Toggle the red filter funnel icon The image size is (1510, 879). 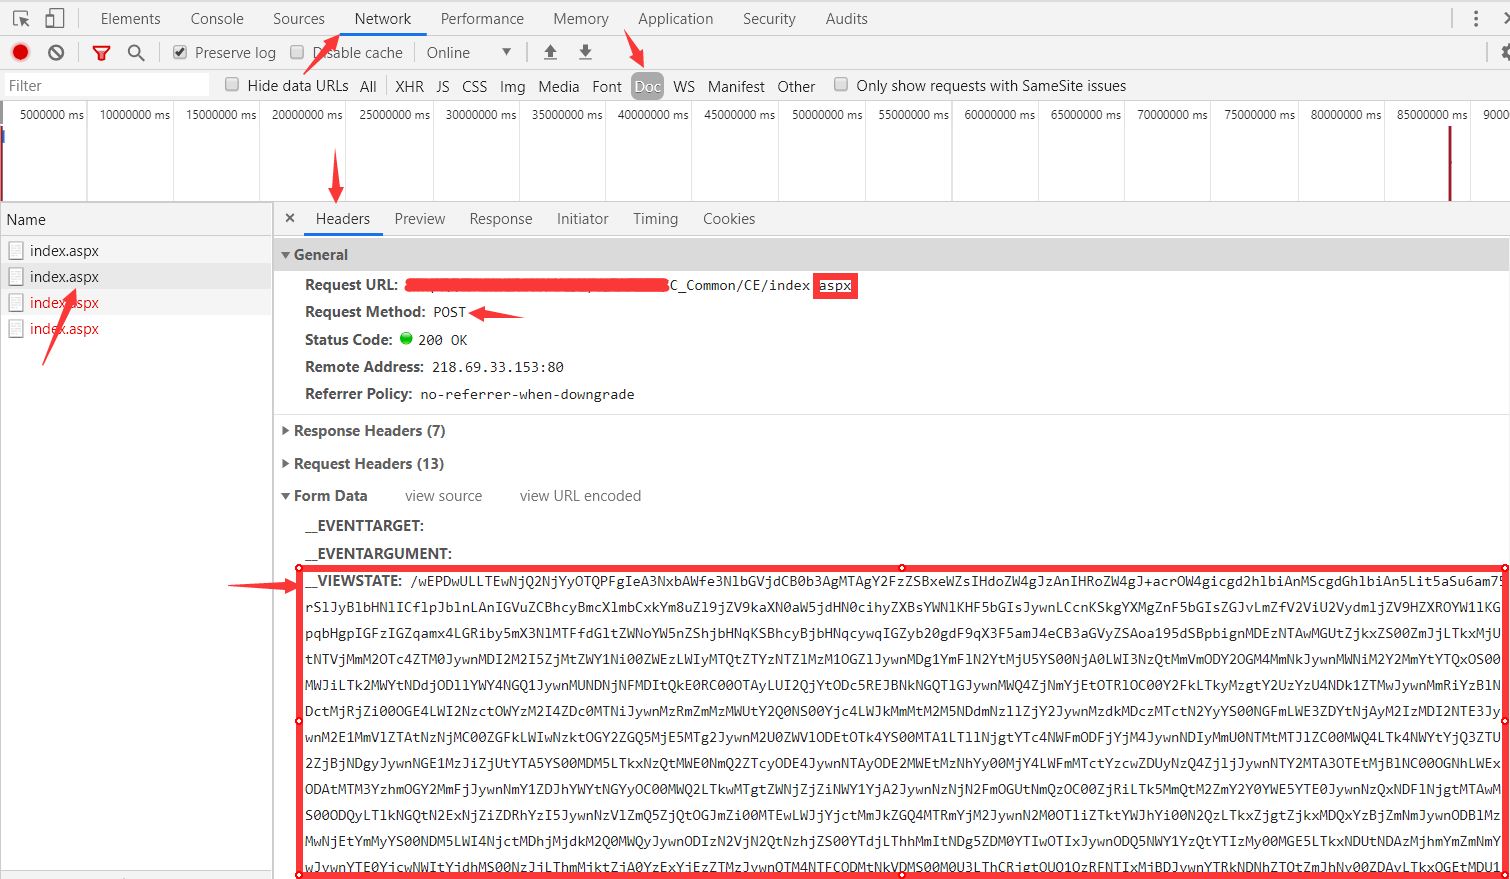coord(101,53)
